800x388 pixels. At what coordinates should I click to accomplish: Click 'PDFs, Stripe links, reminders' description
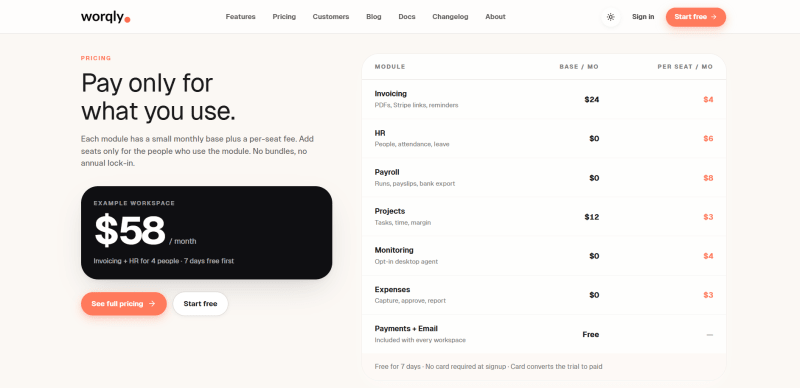click(416, 105)
